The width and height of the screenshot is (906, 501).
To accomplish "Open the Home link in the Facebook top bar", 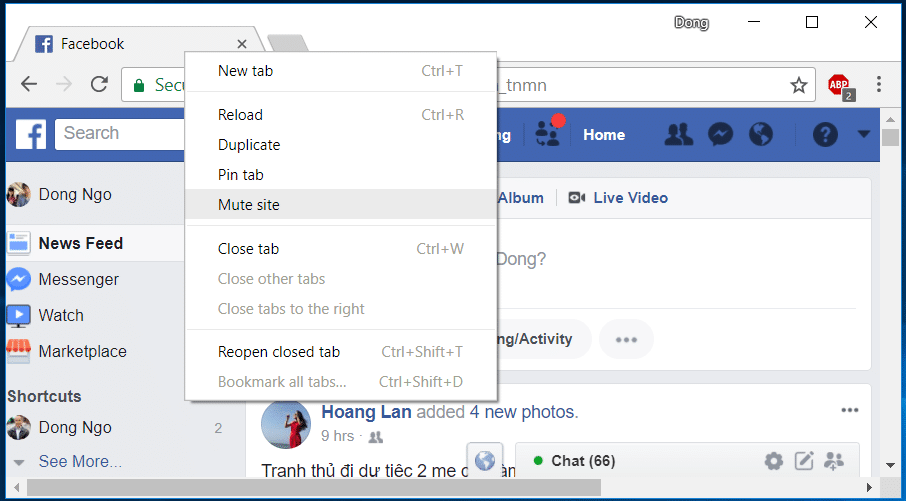I will 604,135.
